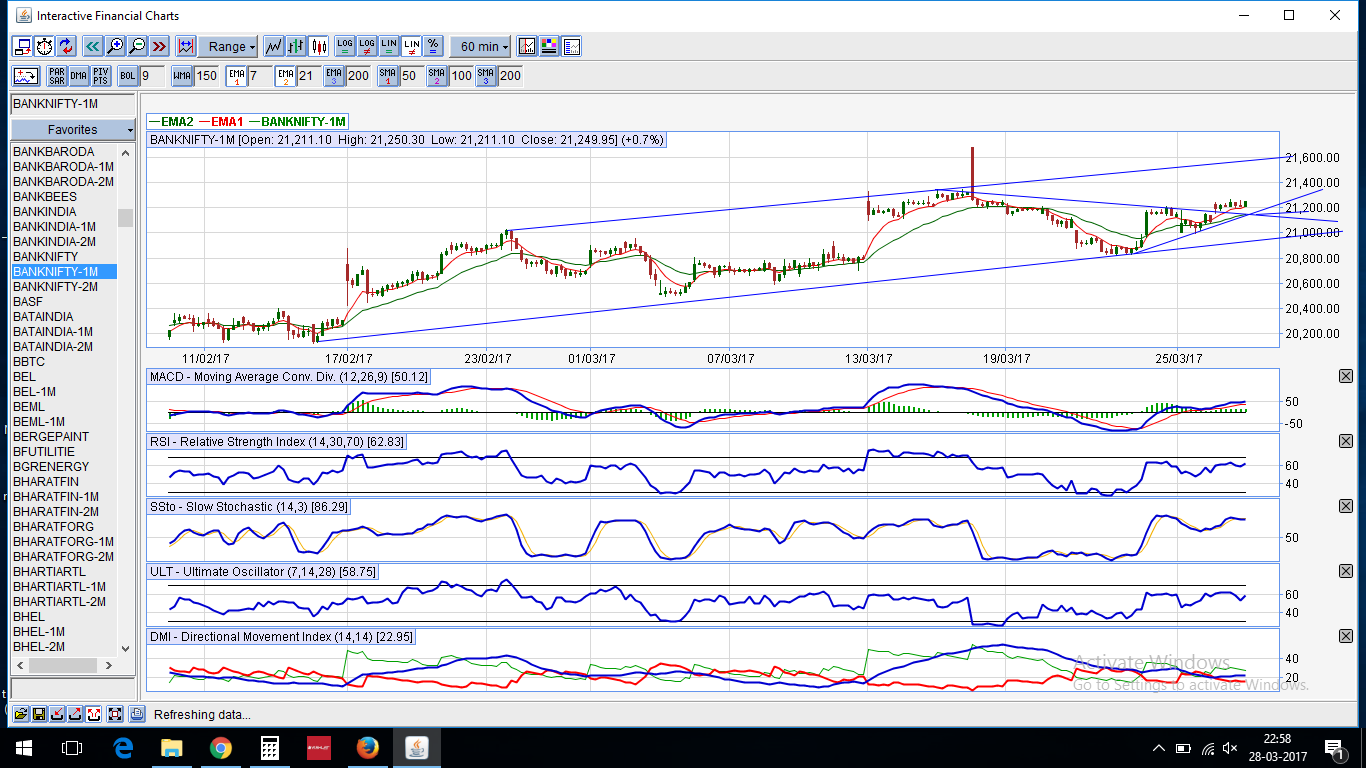Expand the Favorites list dropdown
1366x768 pixels.
tap(73, 129)
